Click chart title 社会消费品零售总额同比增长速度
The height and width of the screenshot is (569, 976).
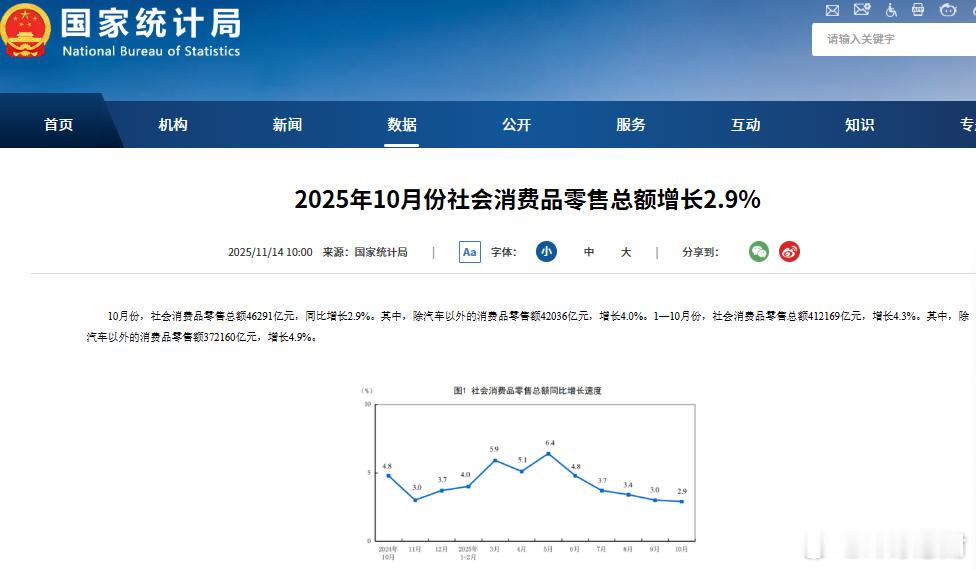pos(536,390)
